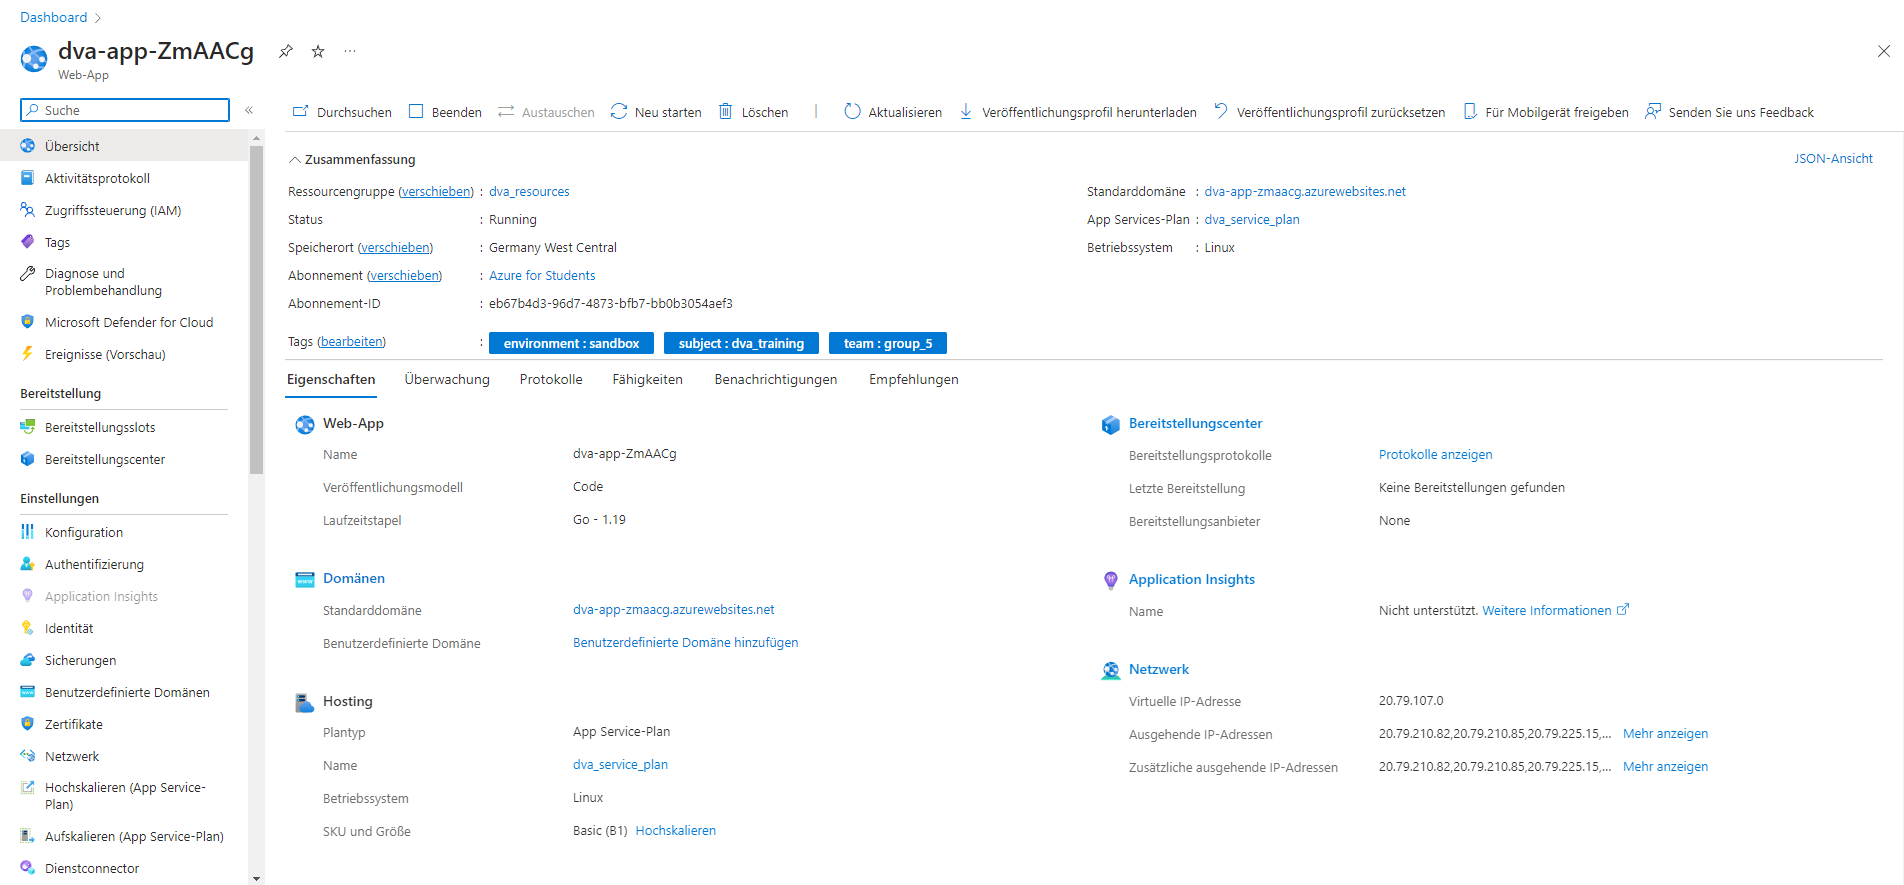Show more Ausgehende IP-Adressen
The height and width of the screenshot is (885, 1904).
click(1665, 734)
